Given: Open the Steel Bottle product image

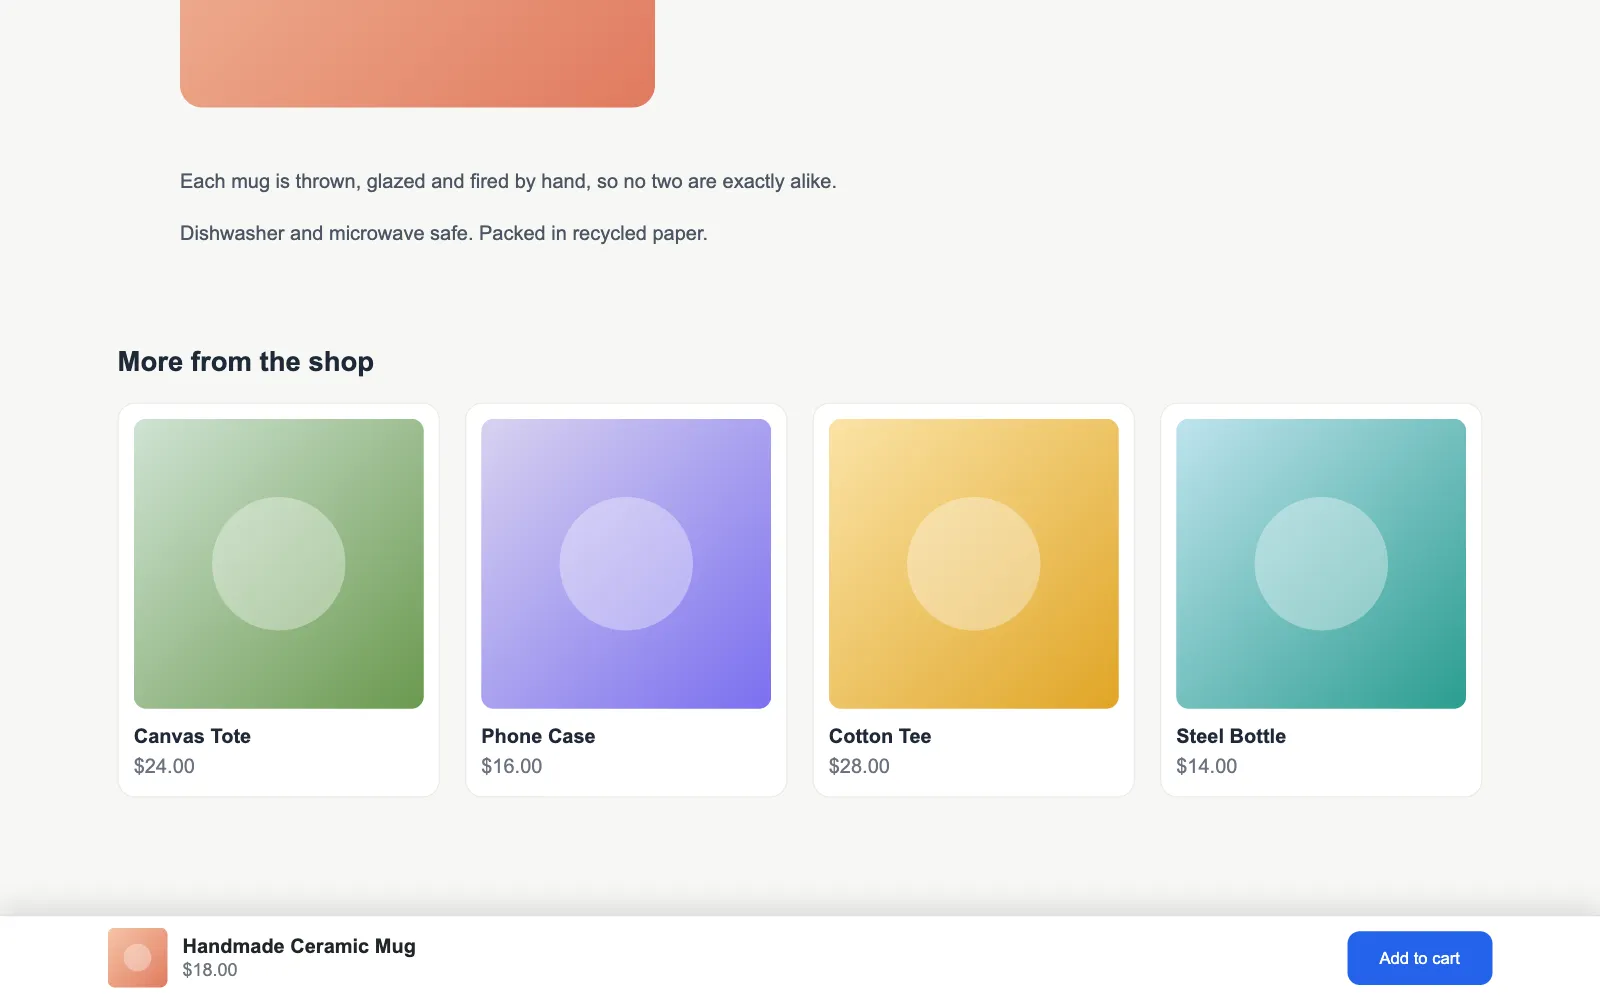Looking at the screenshot, I should click(x=1321, y=564).
